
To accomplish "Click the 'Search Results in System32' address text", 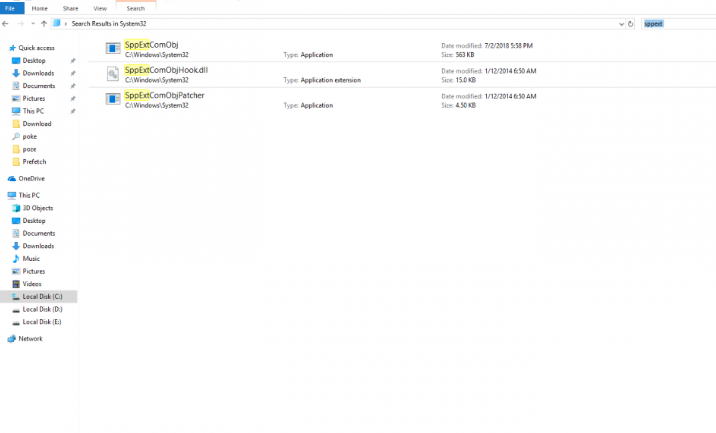I will coord(109,24).
